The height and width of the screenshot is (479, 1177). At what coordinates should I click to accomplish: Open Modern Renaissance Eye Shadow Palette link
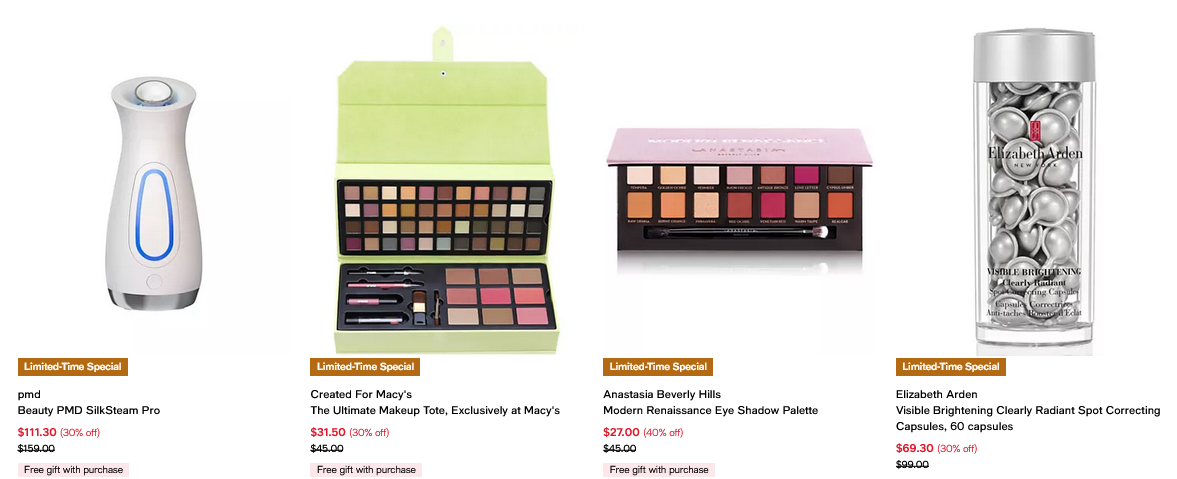(710, 411)
